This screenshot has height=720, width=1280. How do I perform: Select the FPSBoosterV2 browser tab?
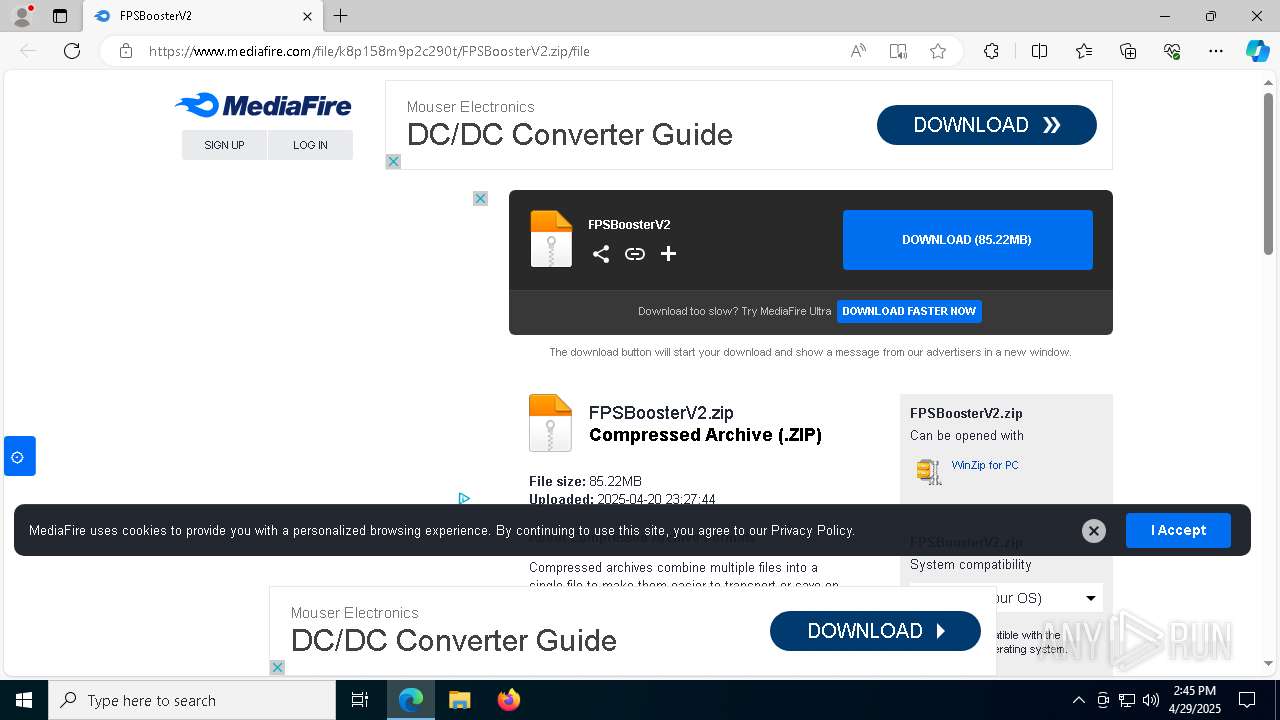(x=202, y=16)
